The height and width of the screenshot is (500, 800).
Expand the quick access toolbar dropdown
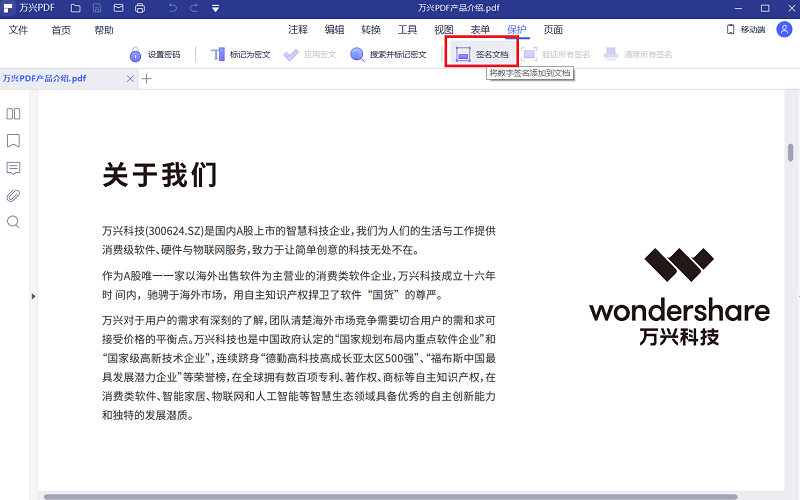[x=217, y=9]
